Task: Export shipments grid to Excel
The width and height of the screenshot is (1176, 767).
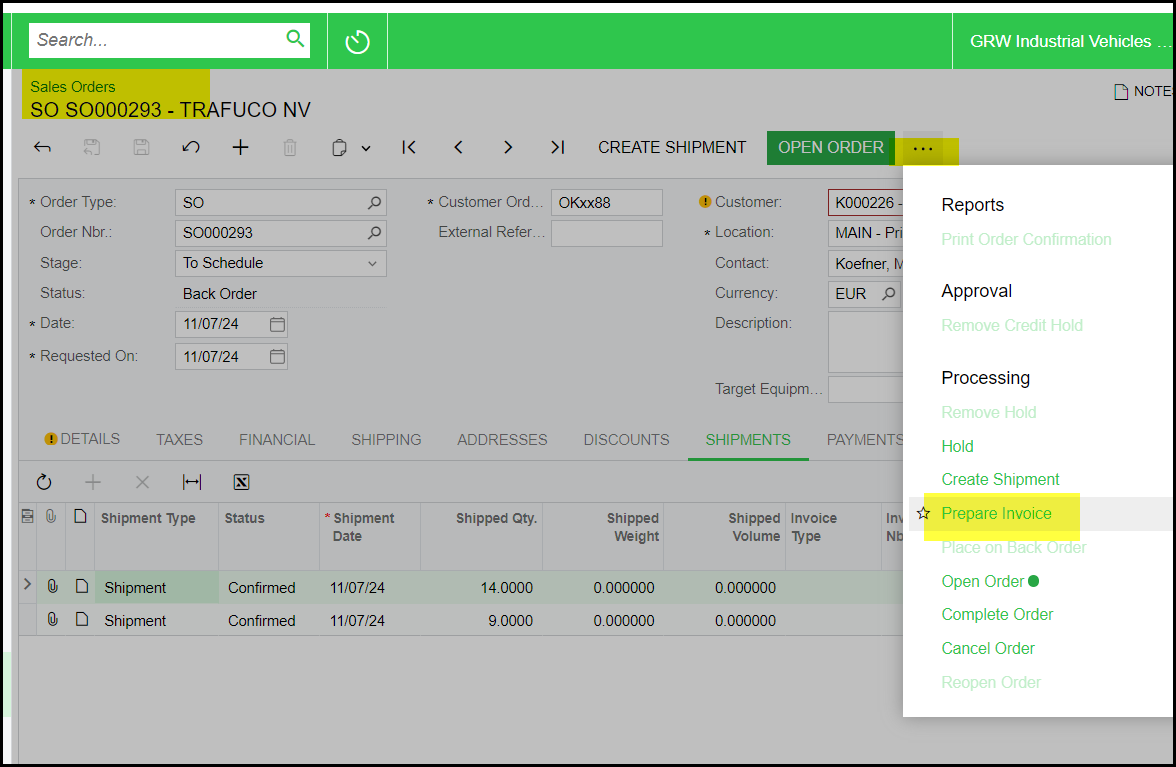Action: click(241, 482)
